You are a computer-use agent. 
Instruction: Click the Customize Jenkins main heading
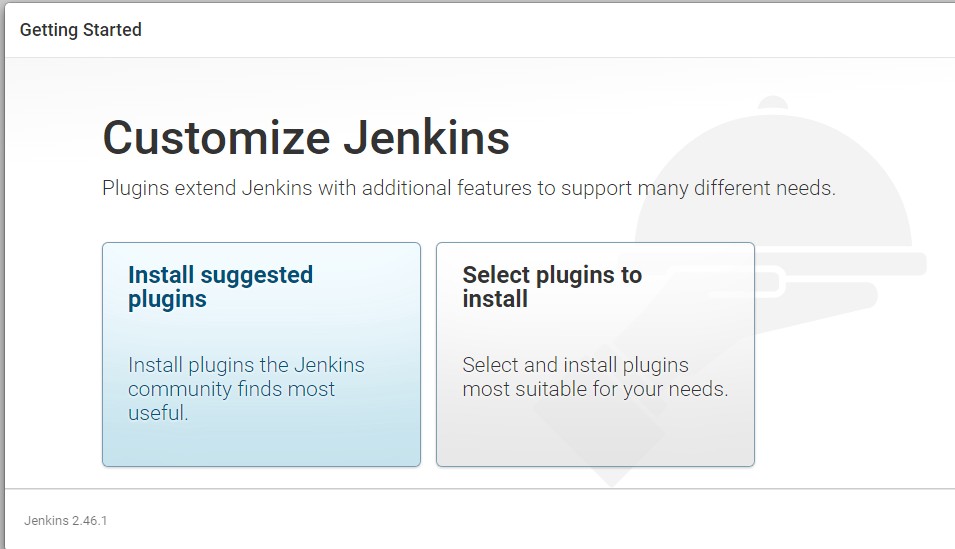pos(306,138)
